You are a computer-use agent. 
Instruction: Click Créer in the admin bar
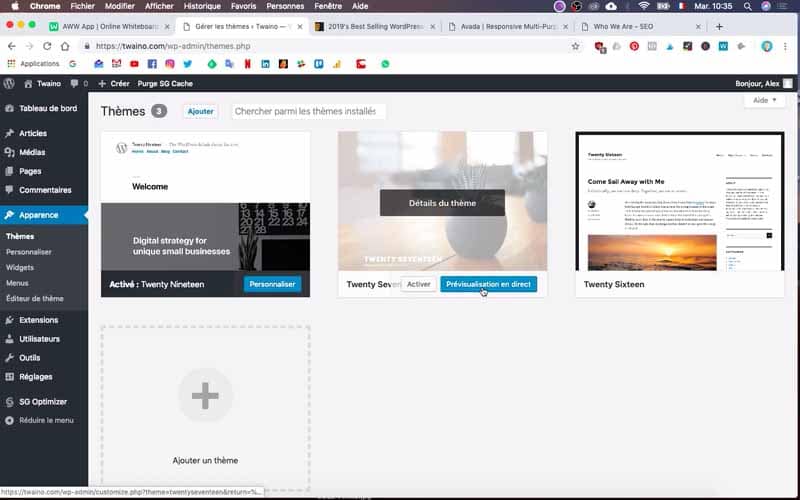click(114, 83)
